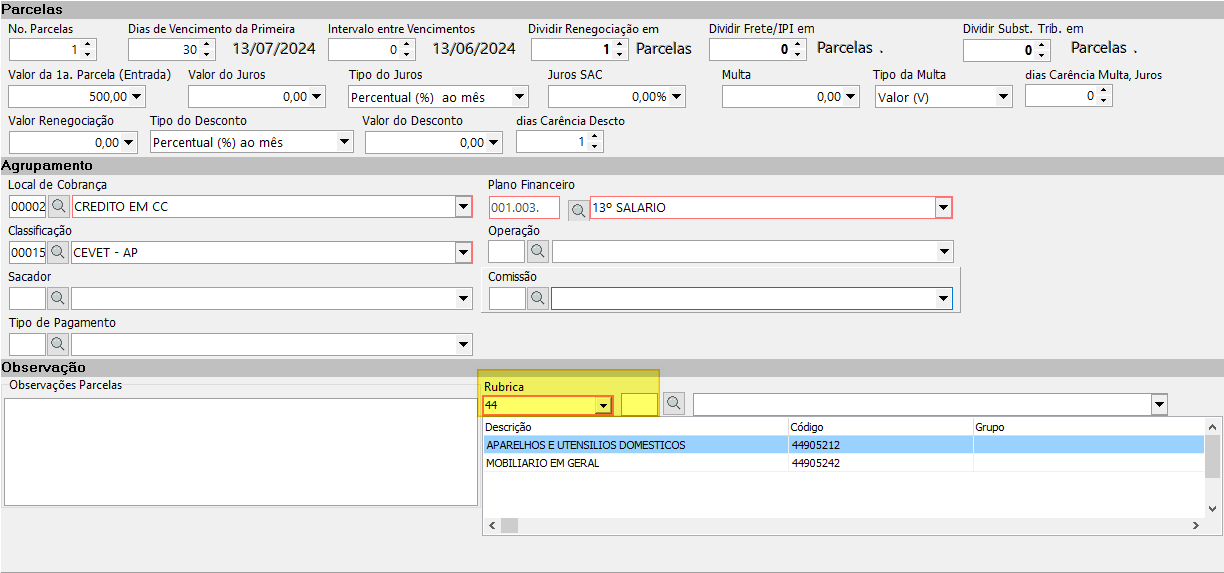Sort by Grupo column header
This screenshot has width=1224, height=573.
(x=1088, y=427)
